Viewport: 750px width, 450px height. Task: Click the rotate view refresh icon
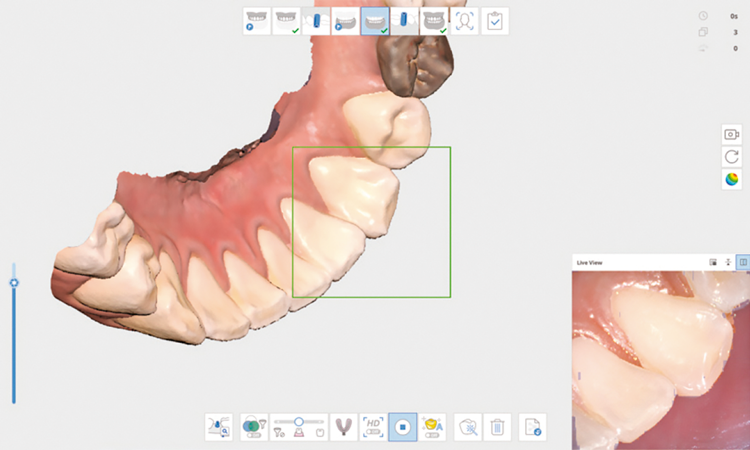coord(731,157)
